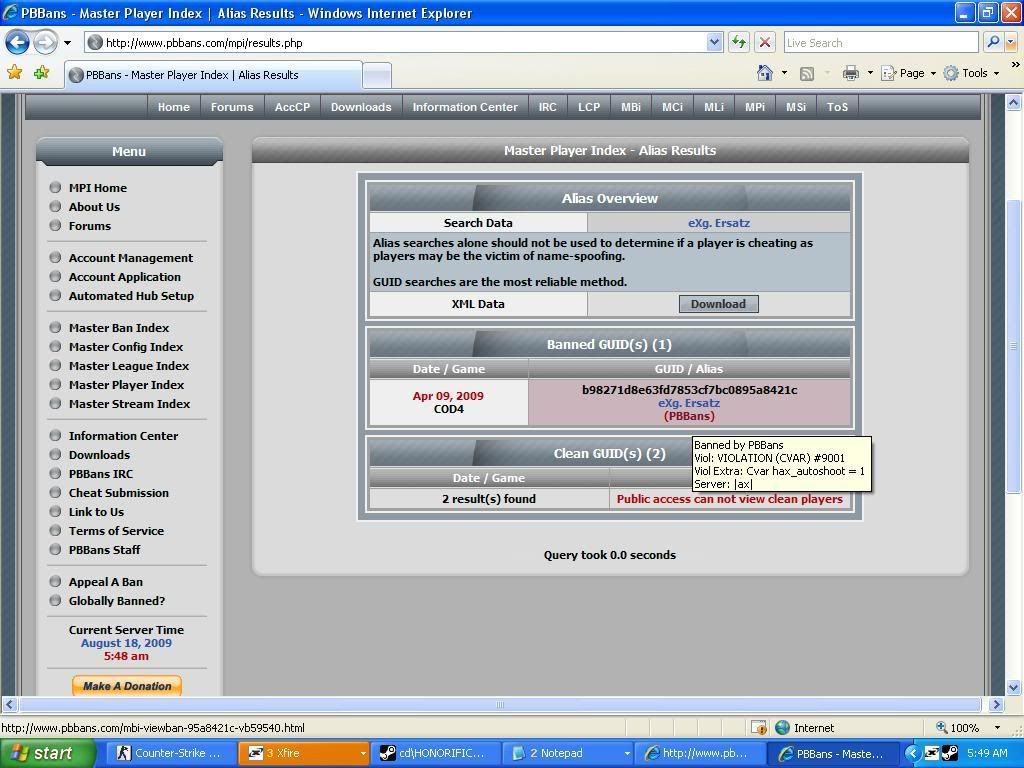Expand the Home button dropdown arrow

784,73
